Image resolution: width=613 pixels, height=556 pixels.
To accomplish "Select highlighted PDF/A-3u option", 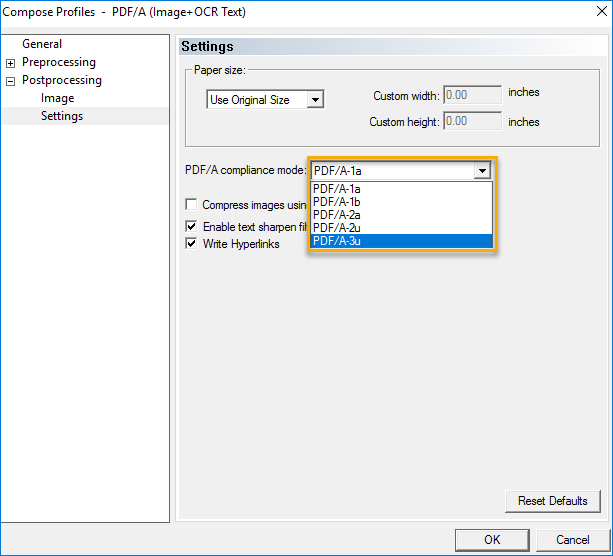I will tap(401, 241).
